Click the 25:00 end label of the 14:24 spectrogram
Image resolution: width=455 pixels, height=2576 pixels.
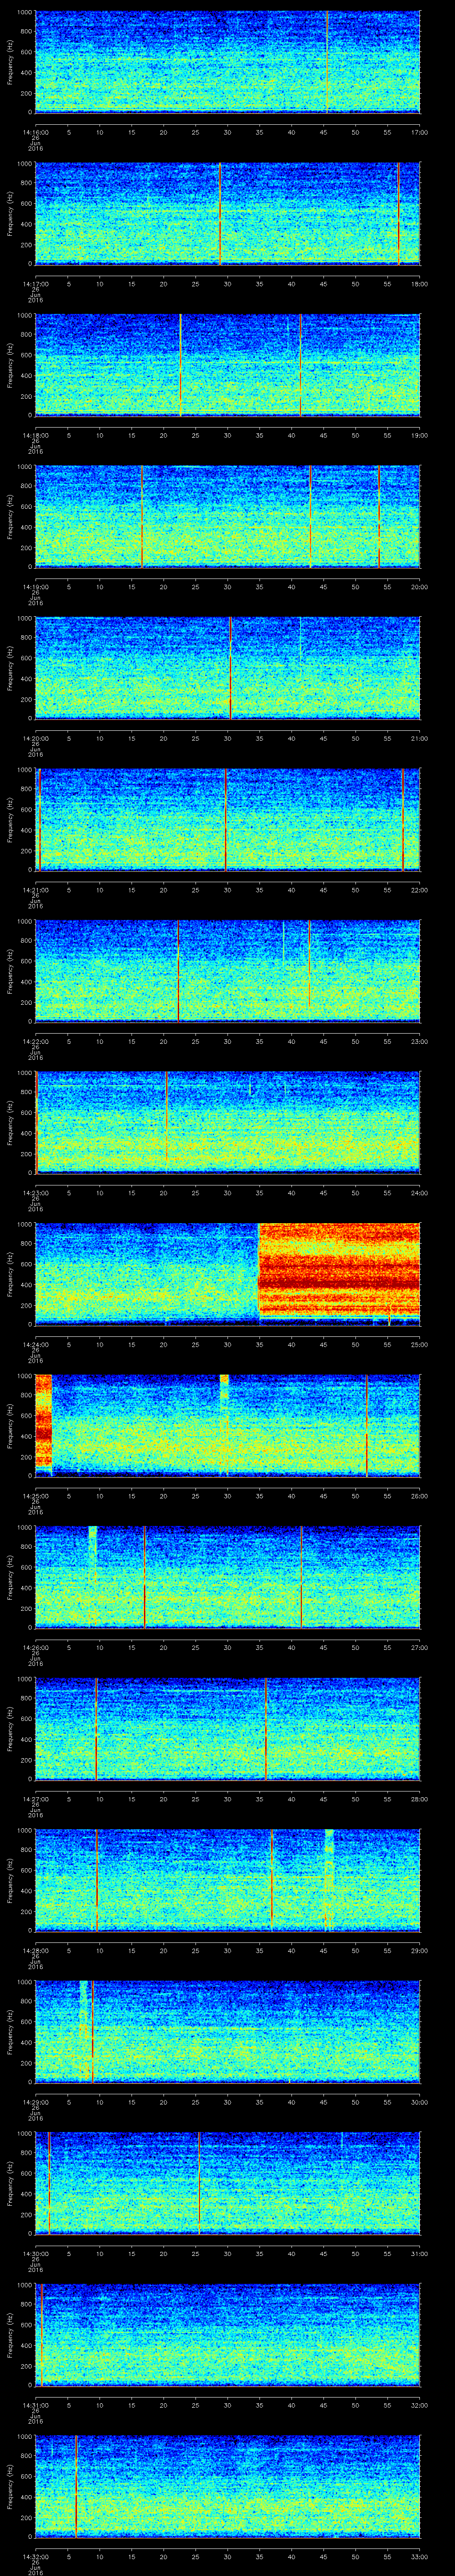point(420,1344)
